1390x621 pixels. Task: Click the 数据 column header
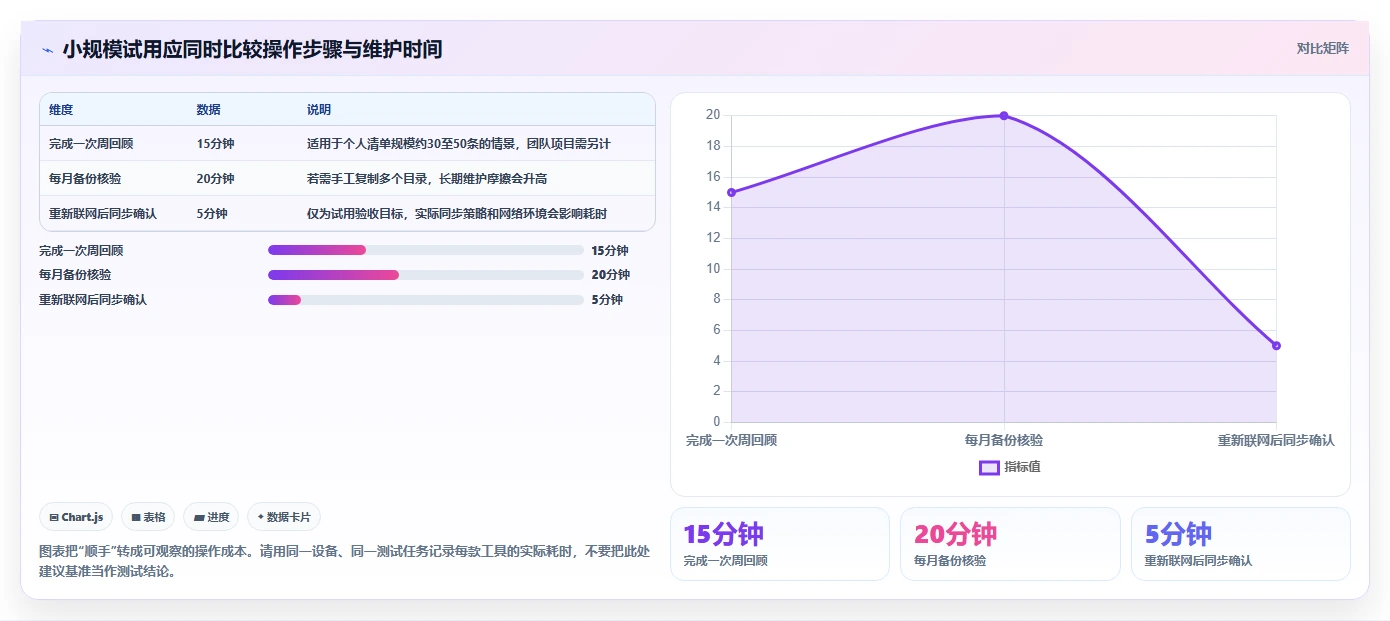tap(209, 110)
